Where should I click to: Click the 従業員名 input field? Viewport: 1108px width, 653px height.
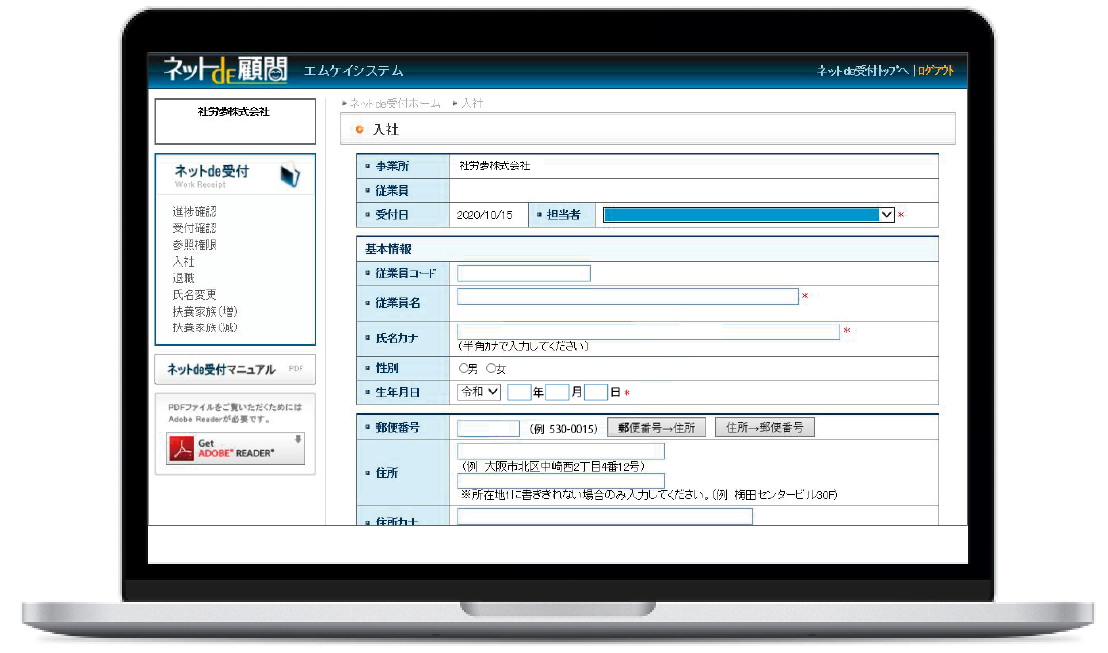(627, 297)
